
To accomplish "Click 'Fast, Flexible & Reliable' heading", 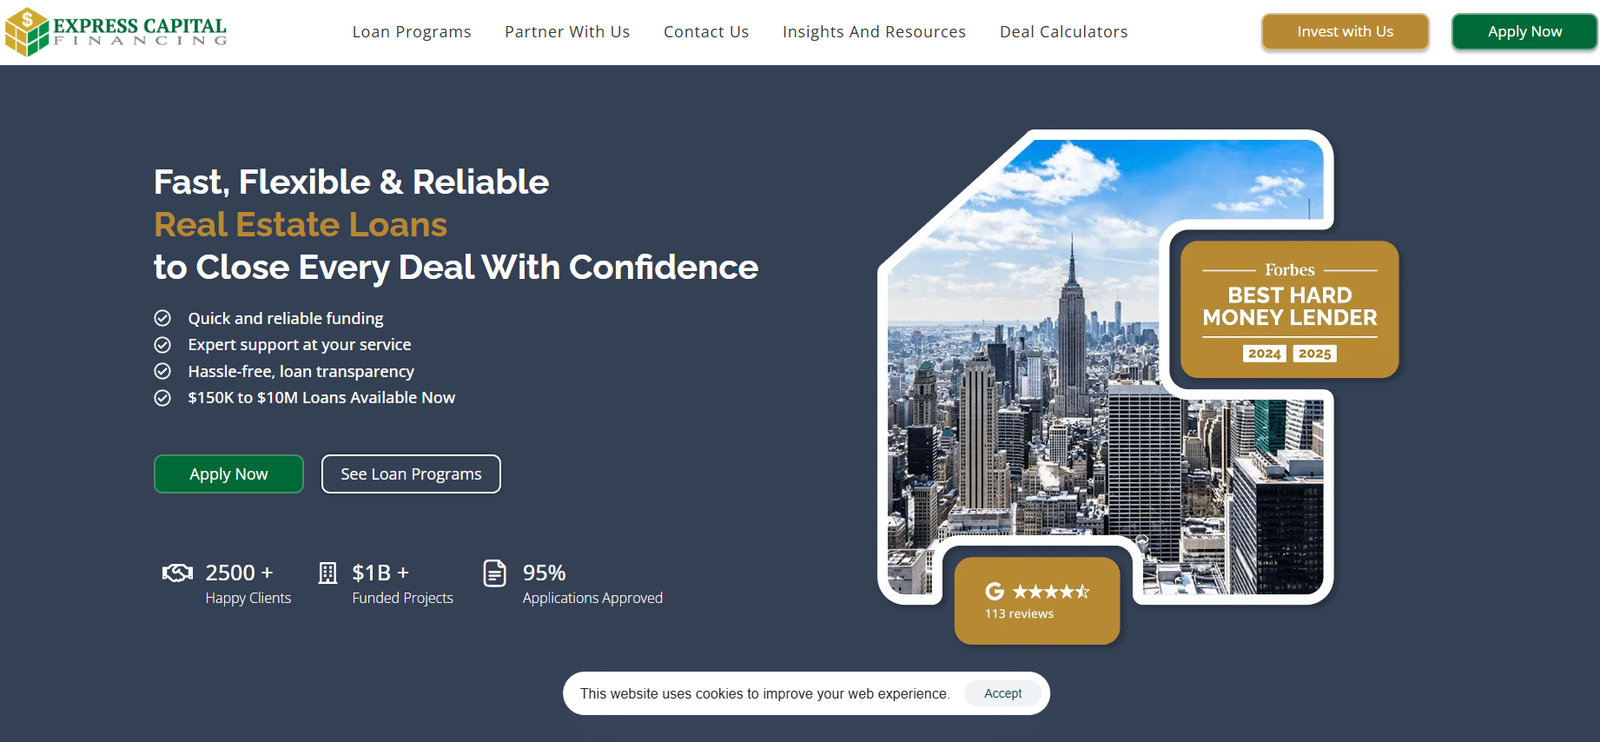I will click(351, 182).
